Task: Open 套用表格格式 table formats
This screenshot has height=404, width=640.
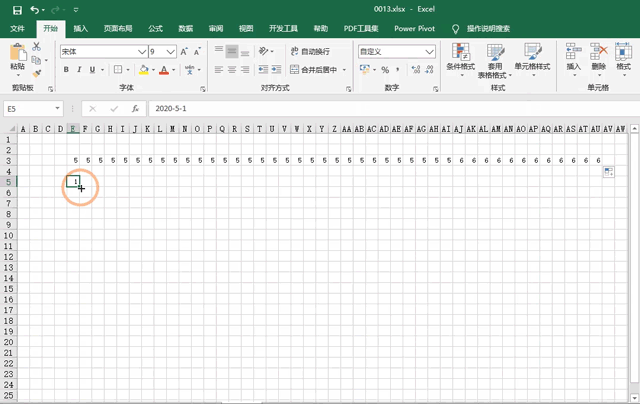Action: [x=495, y=60]
